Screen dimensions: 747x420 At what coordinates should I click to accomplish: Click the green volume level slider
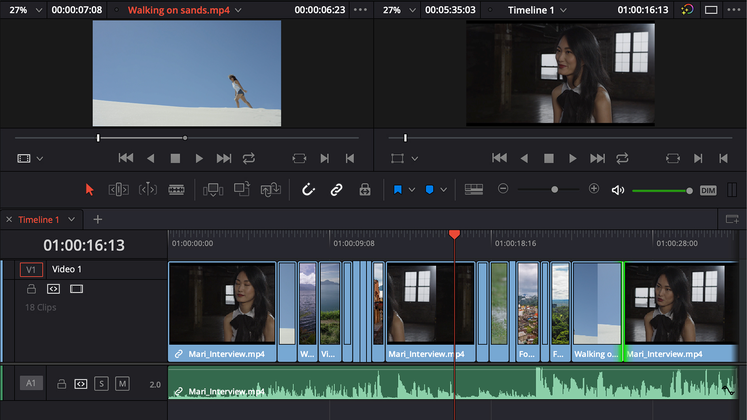[x=660, y=190]
